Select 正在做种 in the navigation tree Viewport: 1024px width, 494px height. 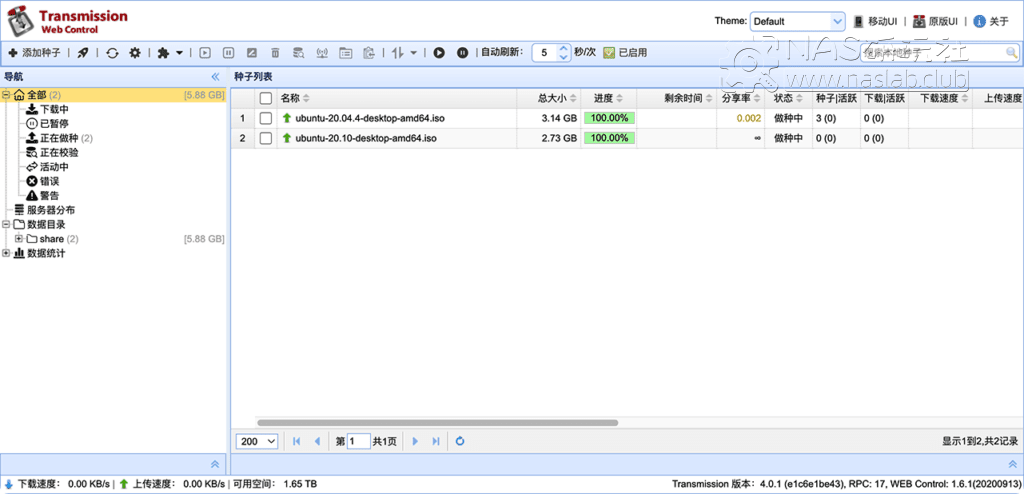pyautogui.click(x=57, y=138)
